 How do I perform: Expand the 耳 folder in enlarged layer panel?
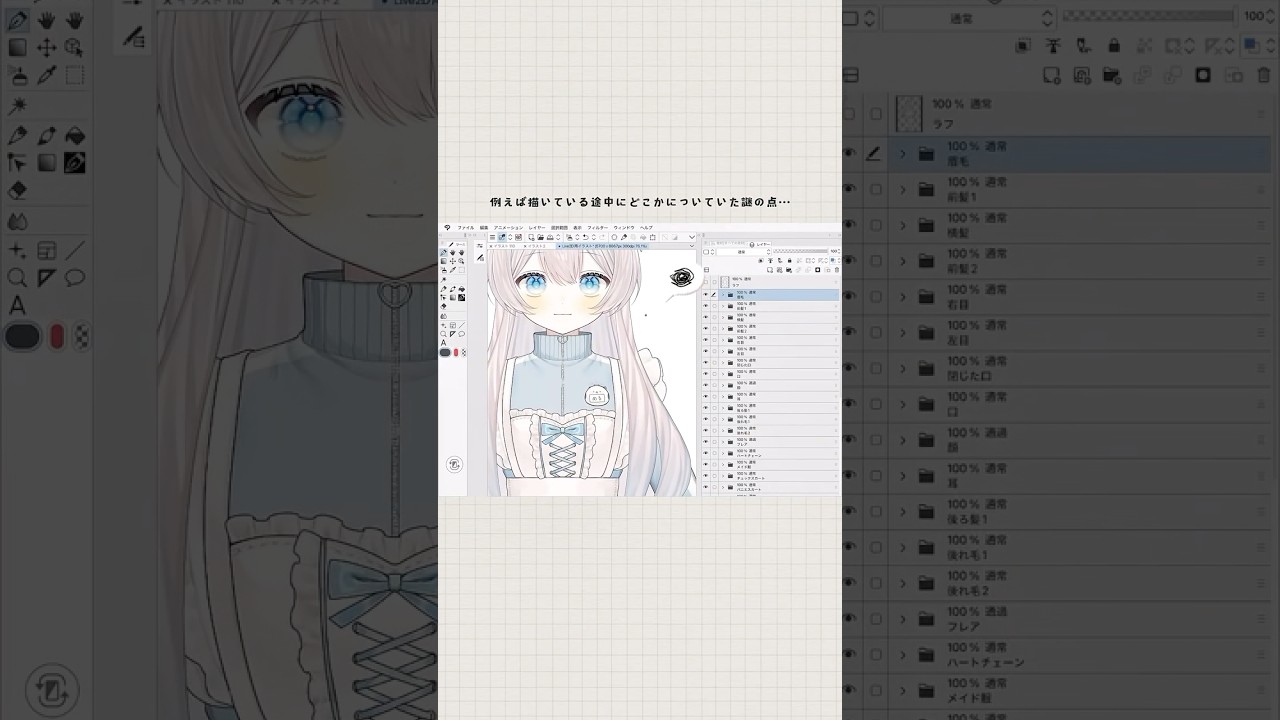903,476
